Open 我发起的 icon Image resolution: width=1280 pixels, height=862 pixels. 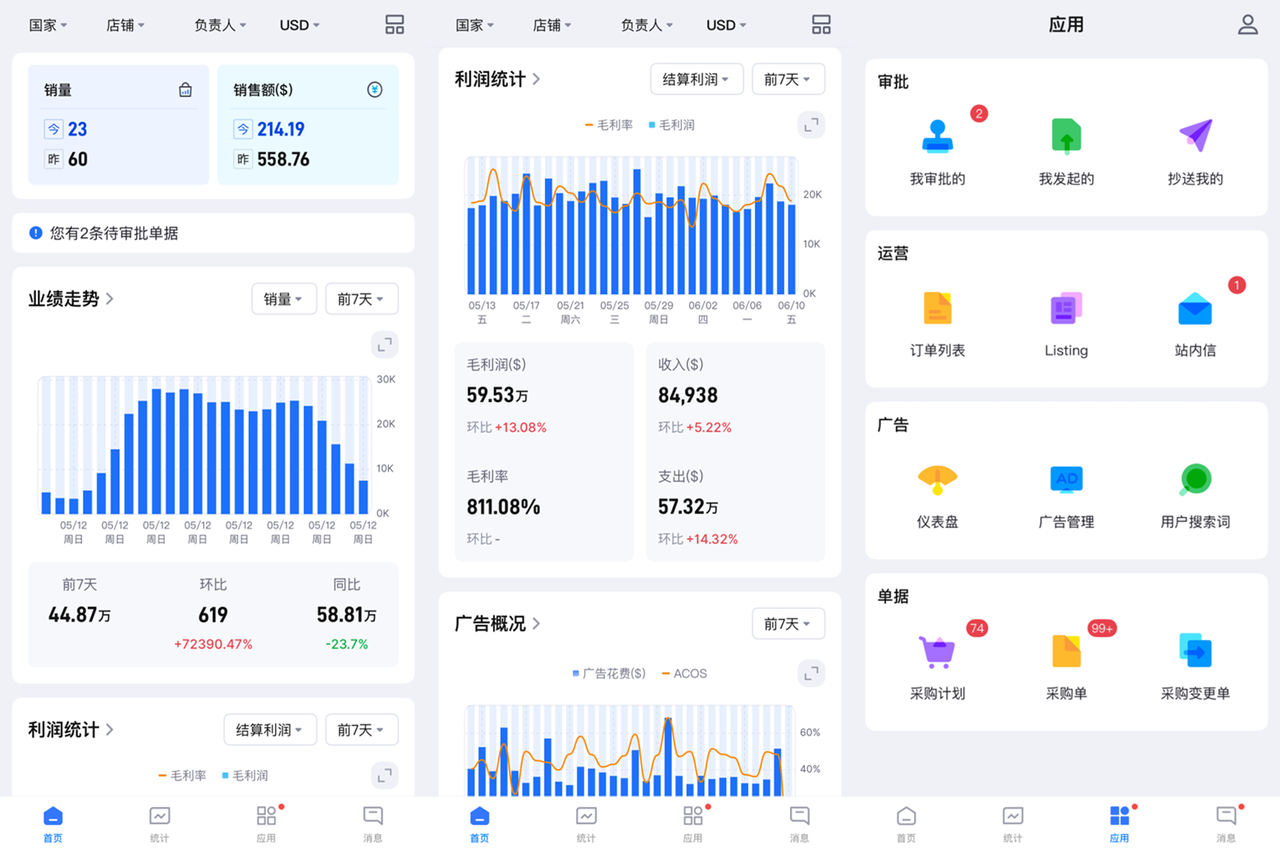tap(1066, 136)
